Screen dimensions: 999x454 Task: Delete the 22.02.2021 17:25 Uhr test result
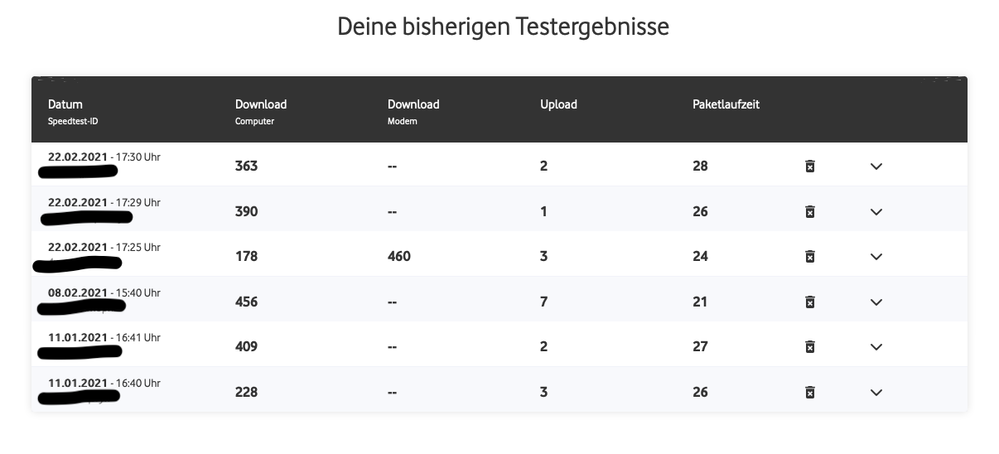point(810,256)
